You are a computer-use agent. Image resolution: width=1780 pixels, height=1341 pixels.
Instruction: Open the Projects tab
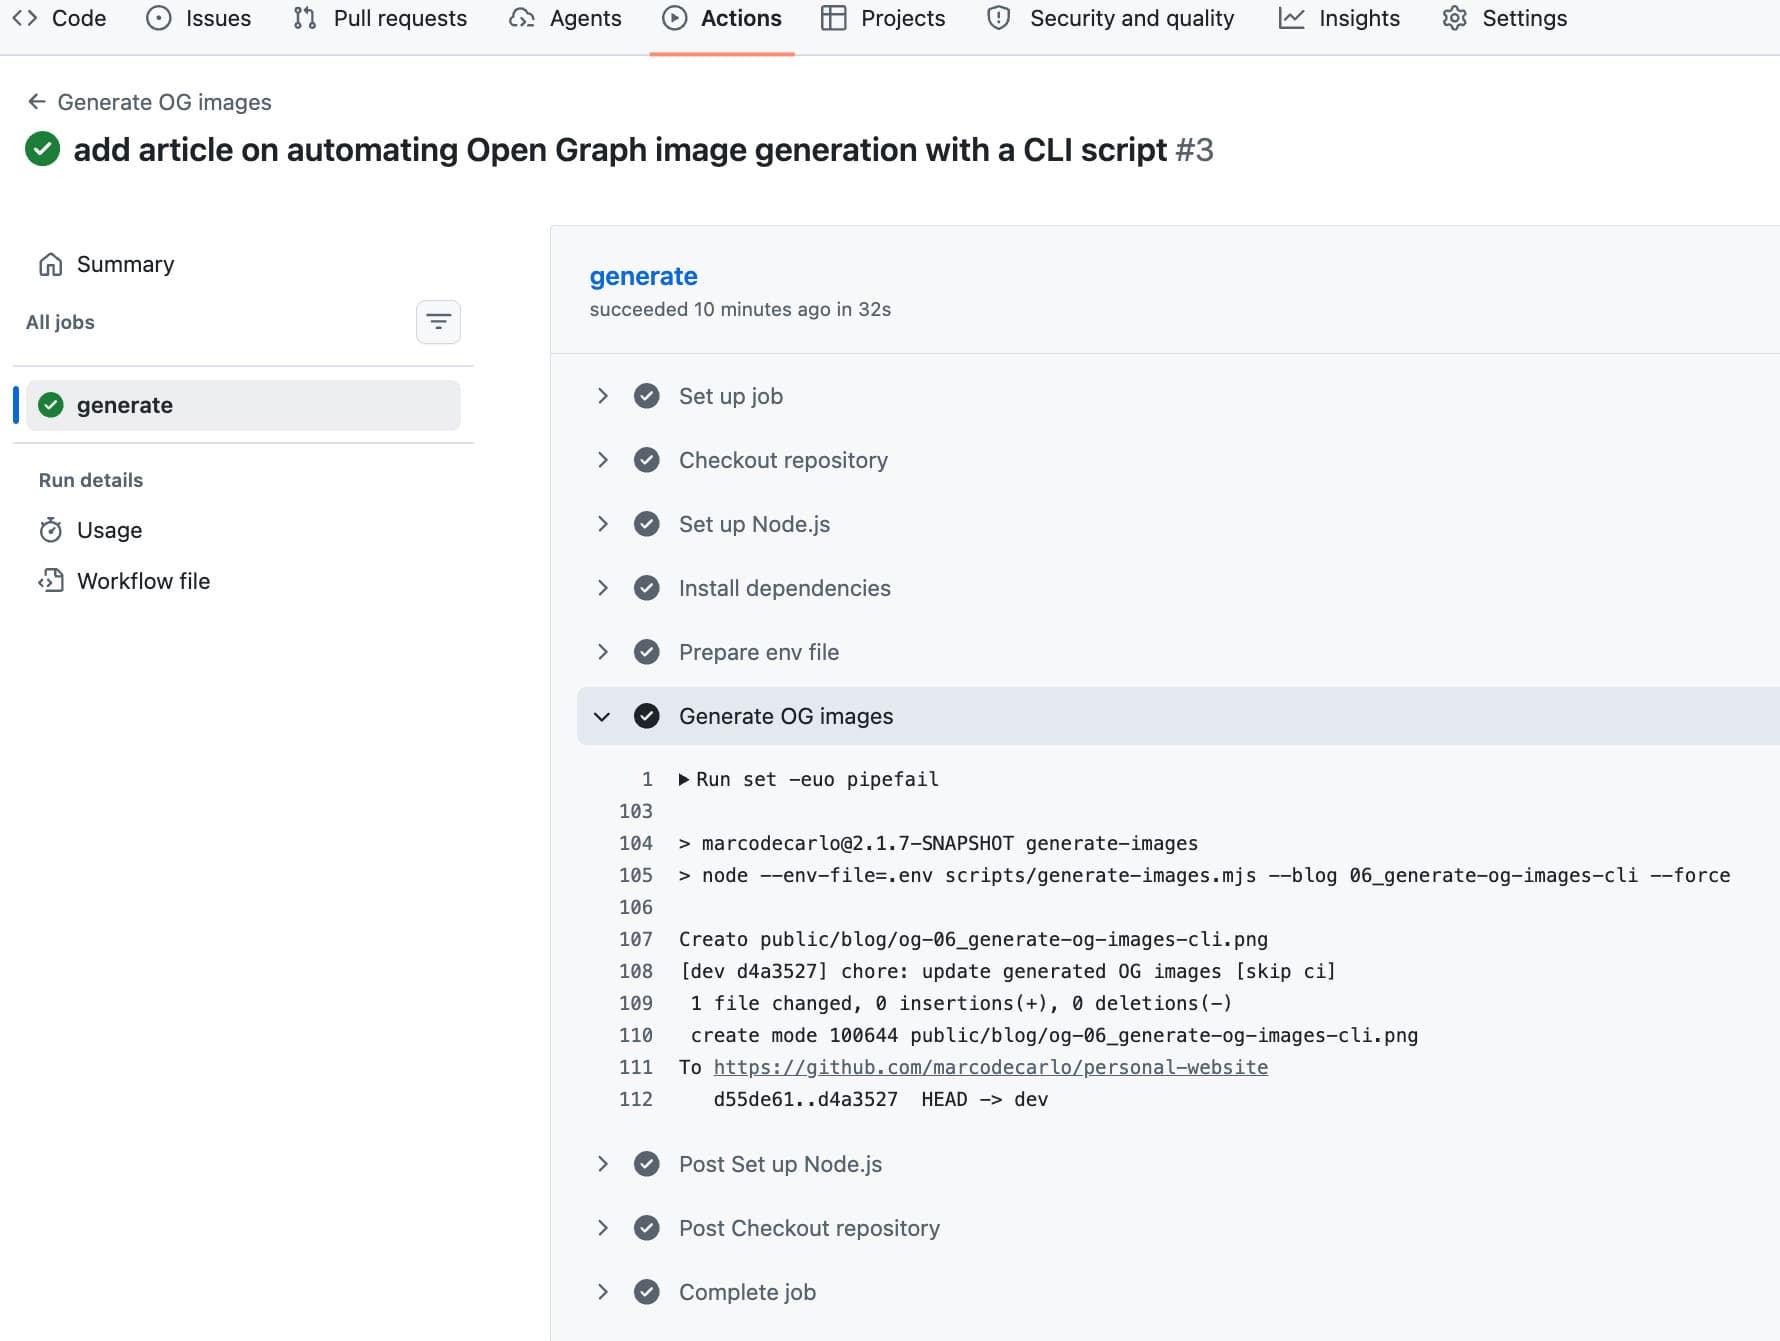tap(883, 18)
